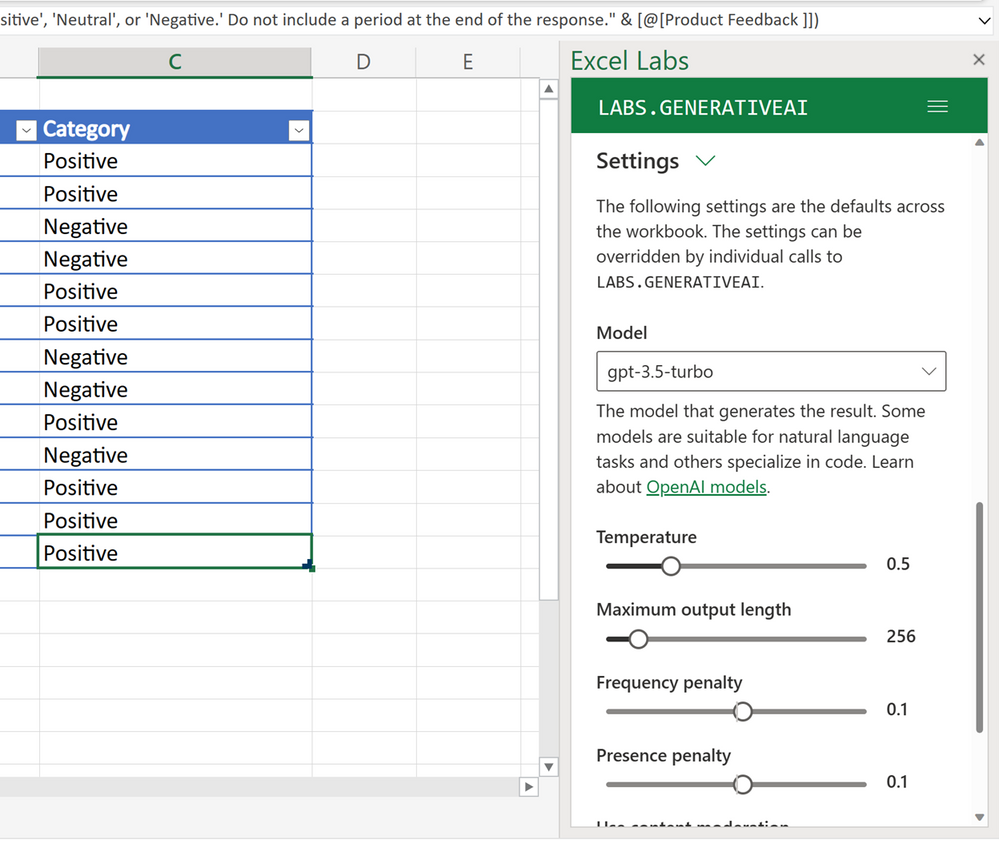Screen dimensions: 999x841
Task: Open the LABS.GENERATIVEAI hamburger menu
Action: point(937,106)
